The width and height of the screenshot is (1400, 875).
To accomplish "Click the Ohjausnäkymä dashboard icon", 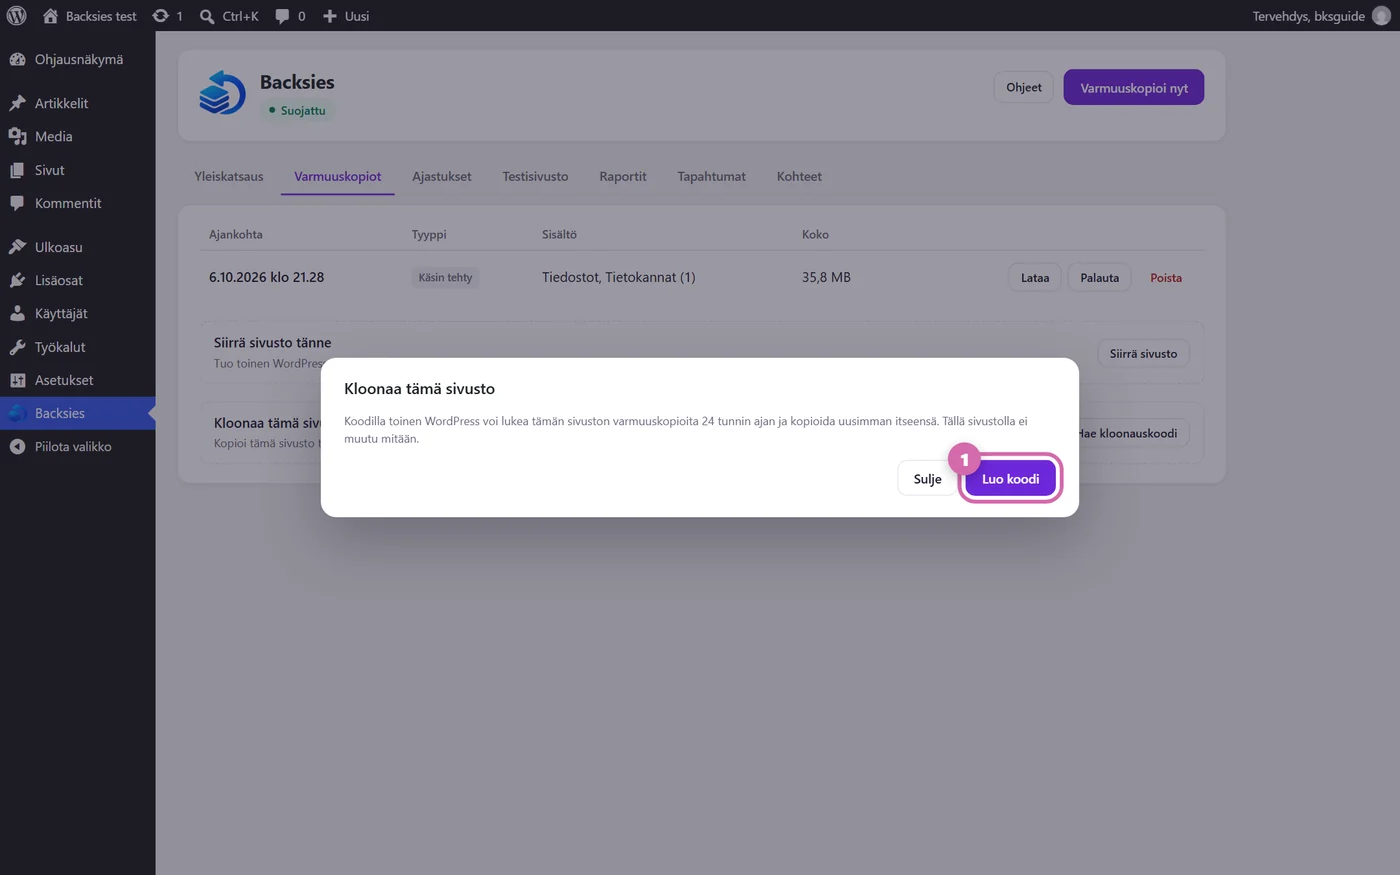I will point(17,59).
